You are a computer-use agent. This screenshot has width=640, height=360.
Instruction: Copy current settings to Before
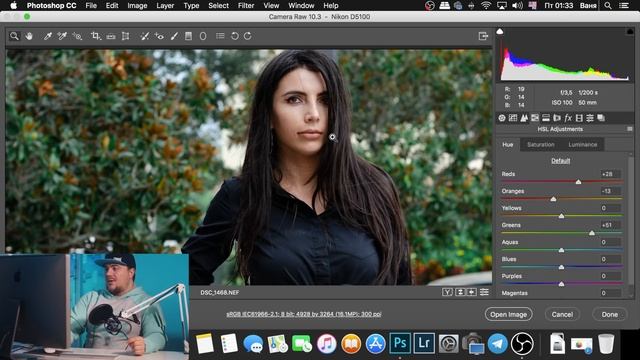[471, 292]
